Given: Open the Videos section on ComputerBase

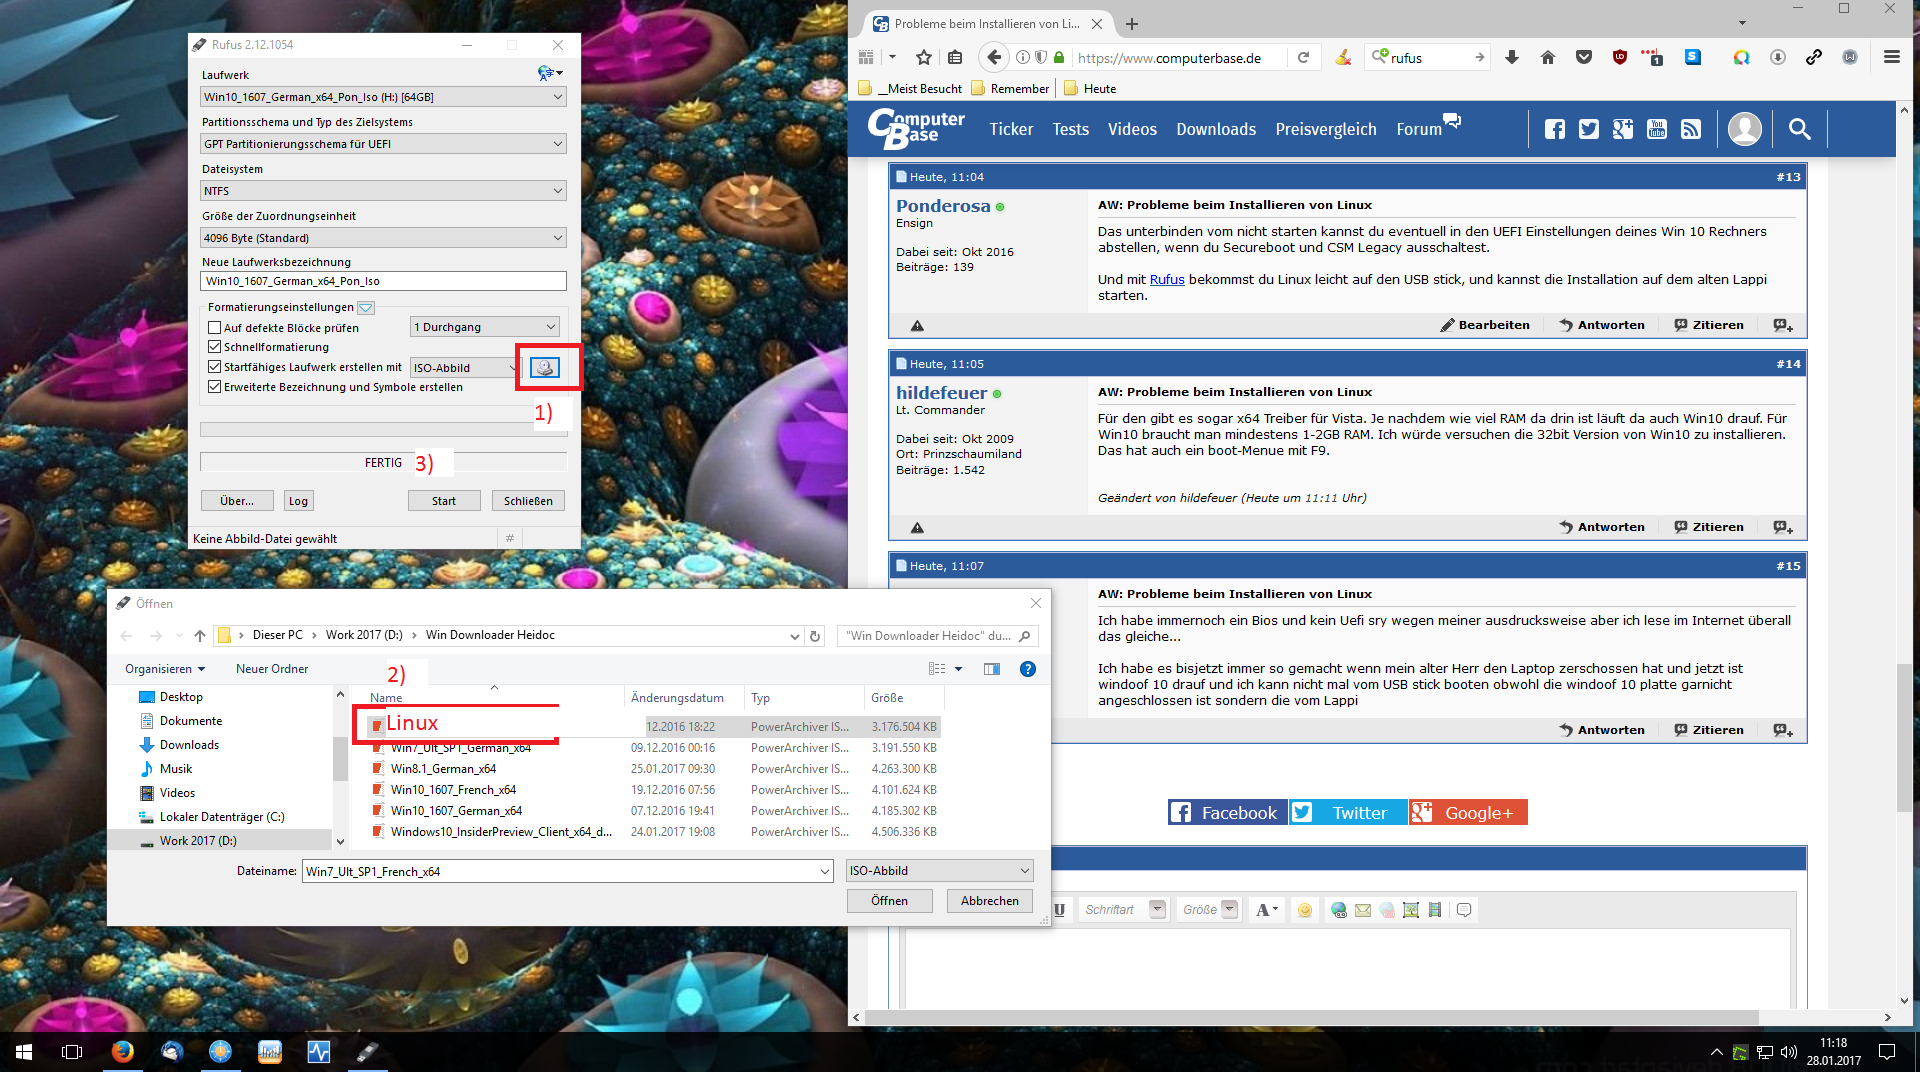Looking at the screenshot, I should coord(1132,129).
